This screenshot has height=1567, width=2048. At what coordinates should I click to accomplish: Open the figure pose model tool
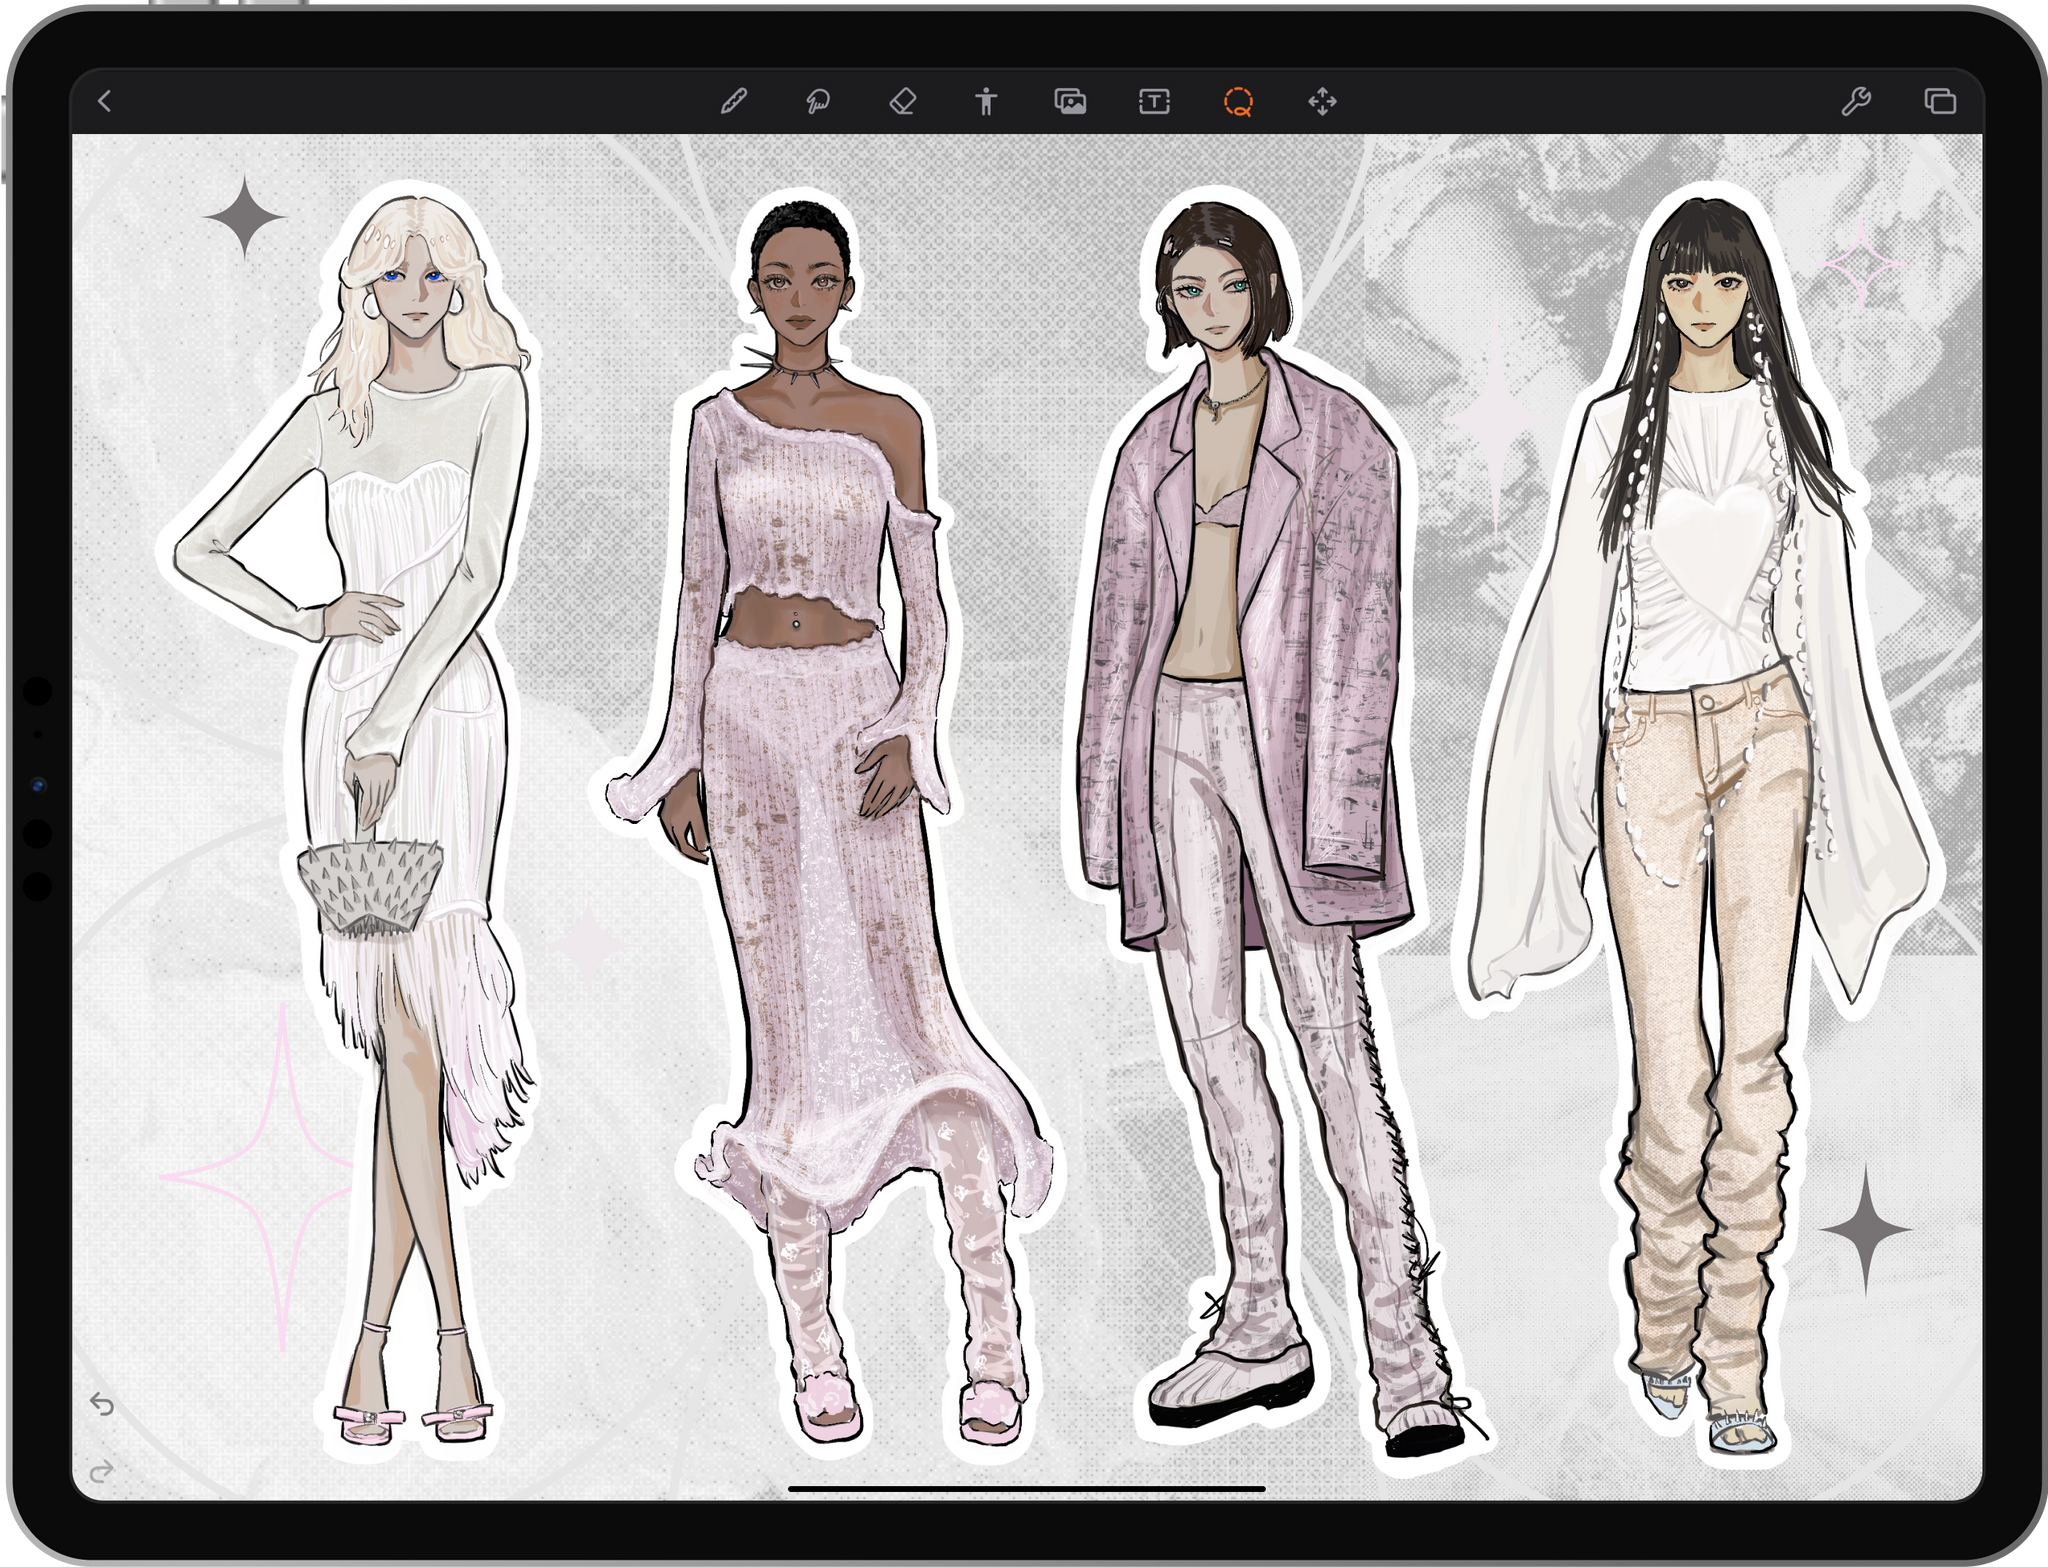986,101
